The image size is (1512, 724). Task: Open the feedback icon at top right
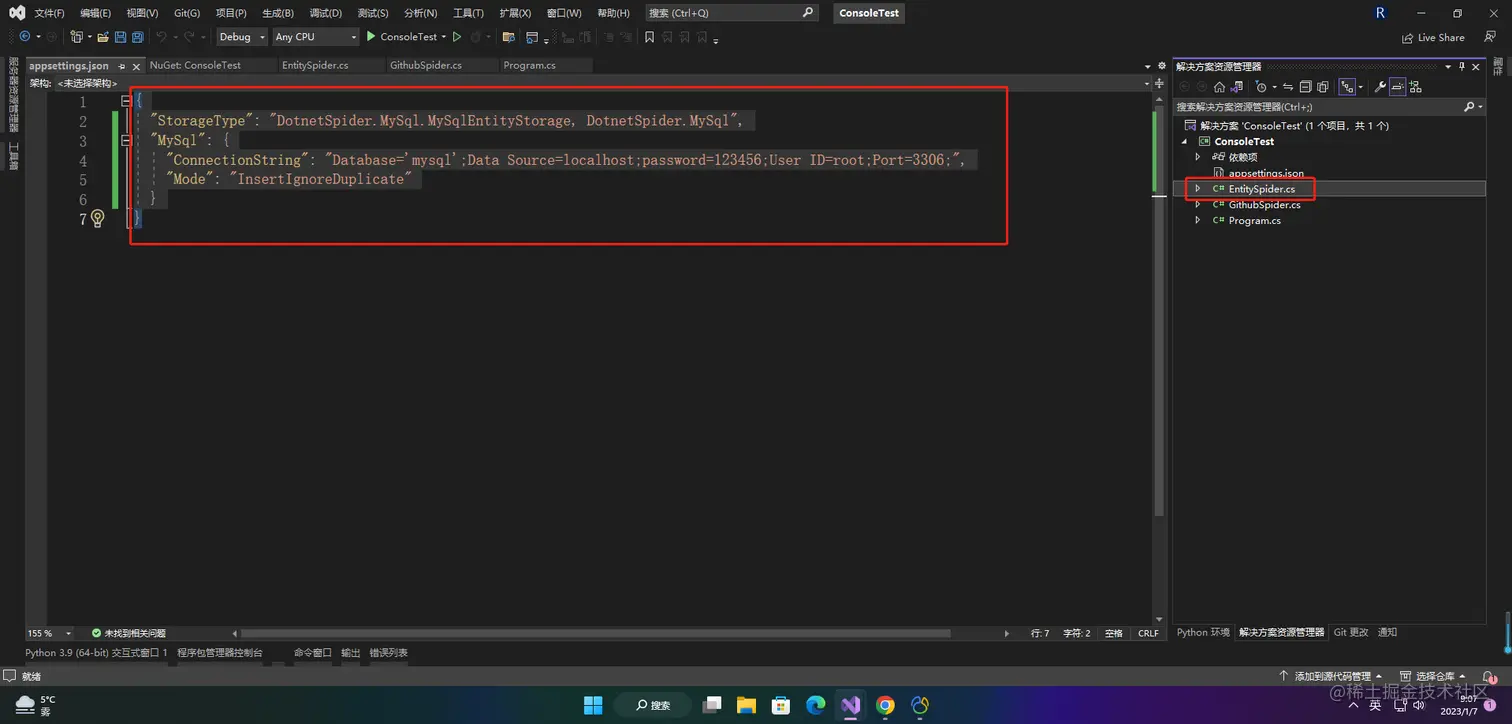[1490, 37]
